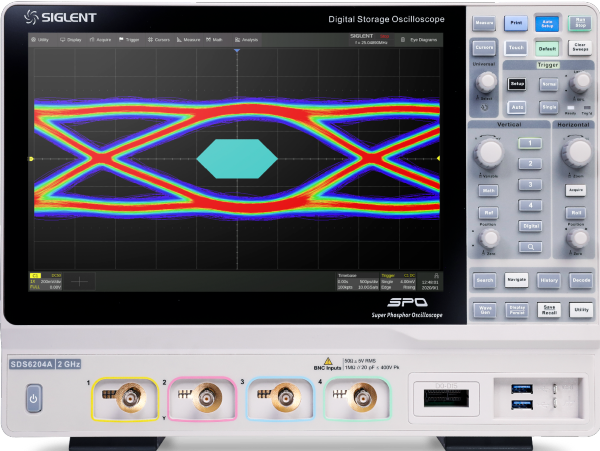Open the Measure menu on screen
The height and width of the screenshot is (451, 600).
[x=187, y=41]
